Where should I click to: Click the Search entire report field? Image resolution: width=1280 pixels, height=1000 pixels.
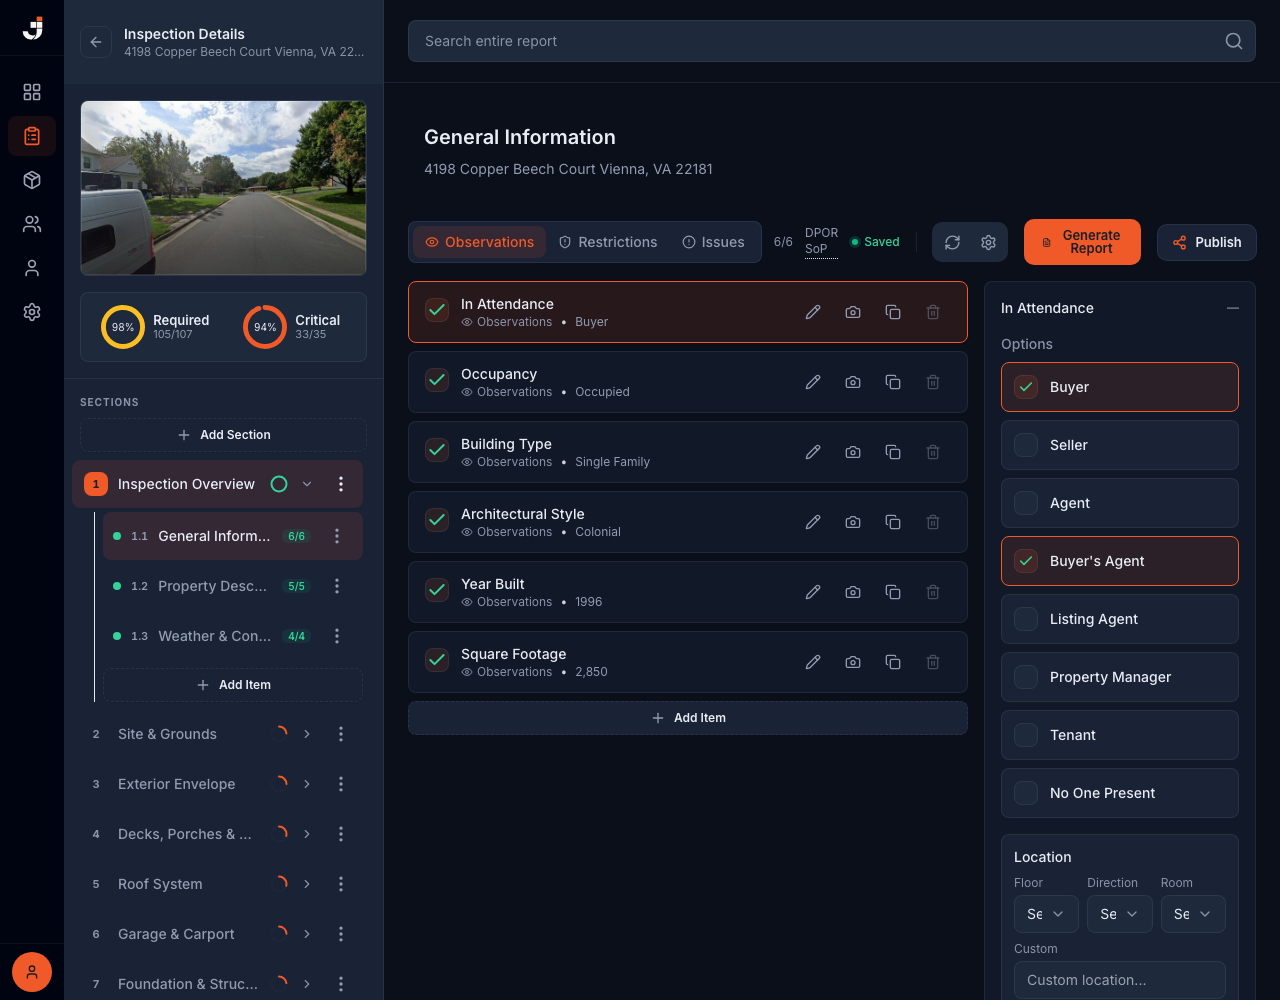832,41
